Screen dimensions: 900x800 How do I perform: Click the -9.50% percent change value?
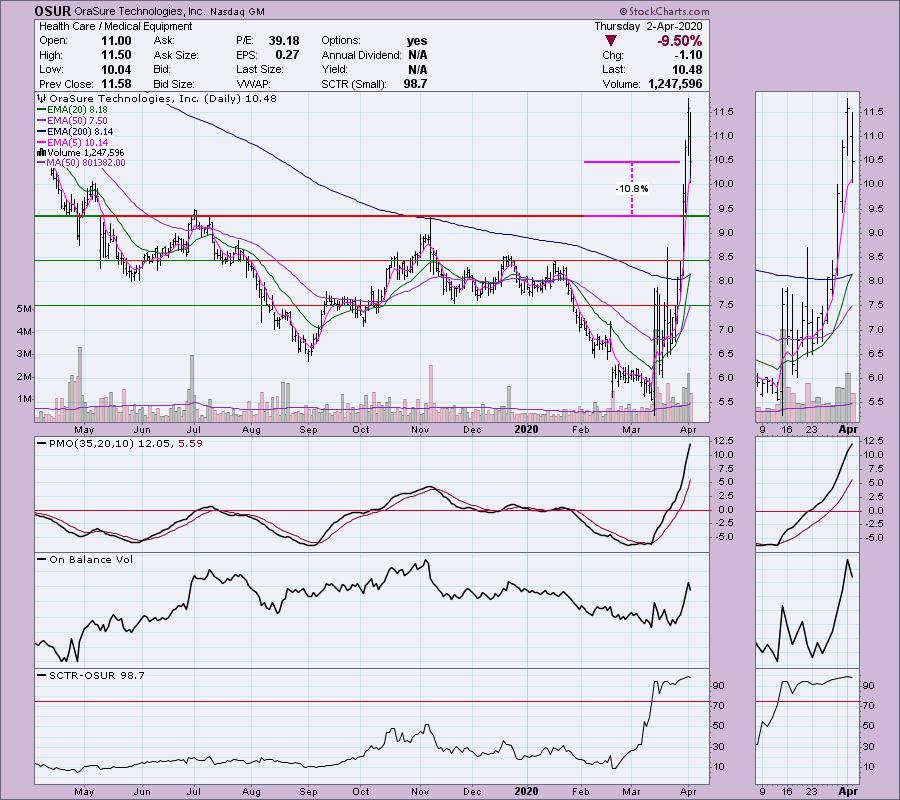(679, 41)
